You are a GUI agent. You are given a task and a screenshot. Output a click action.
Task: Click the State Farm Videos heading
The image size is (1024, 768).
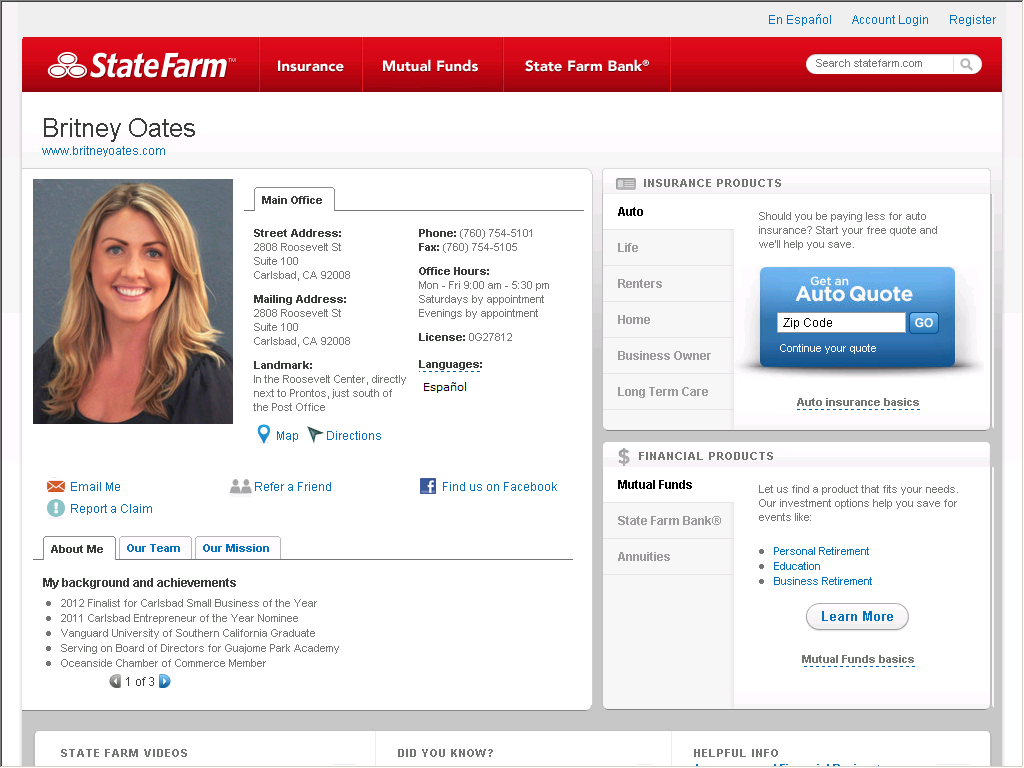pyautogui.click(x=124, y=753)
